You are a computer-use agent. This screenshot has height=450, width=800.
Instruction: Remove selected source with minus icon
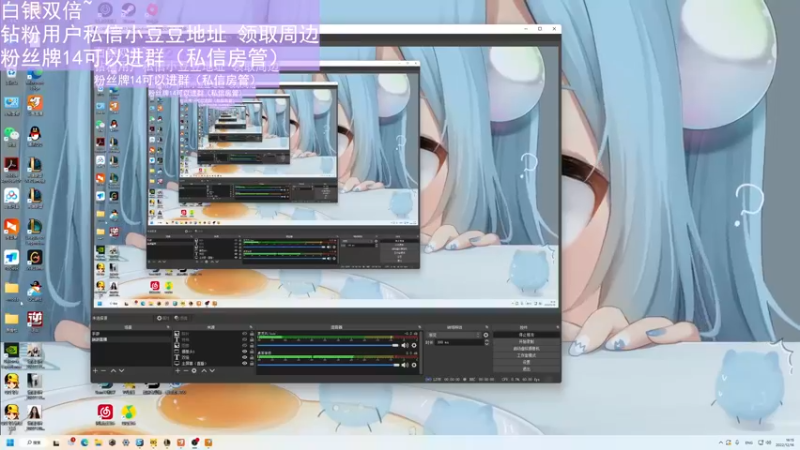click(186, 371)
